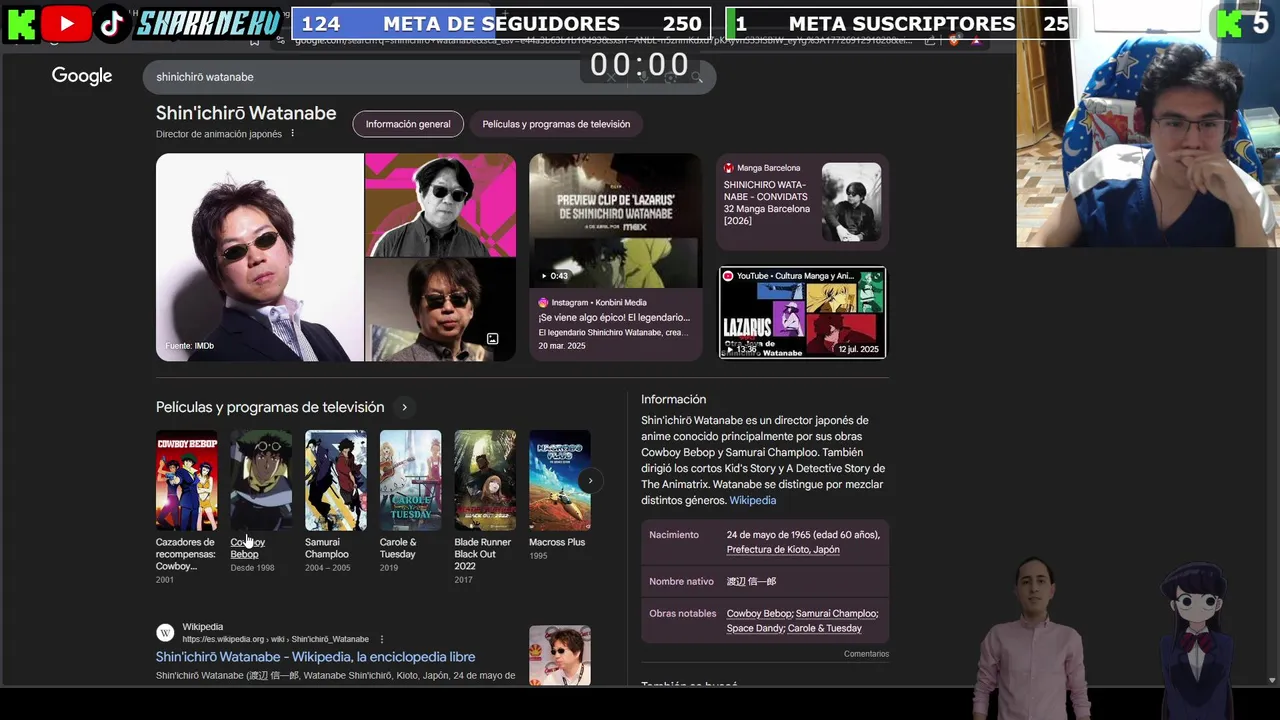Open the Carole & Tuesday link in Obras notables
This screenshot has width=1280, height=720.
[825, 628]
